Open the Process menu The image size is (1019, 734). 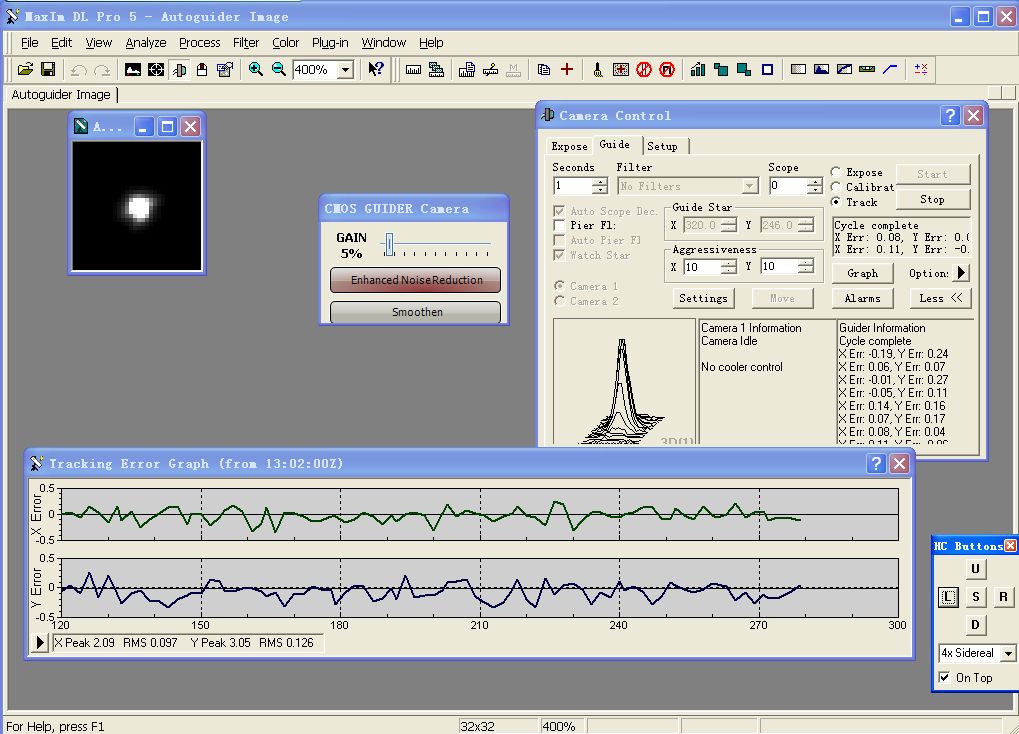pos(200,43)
